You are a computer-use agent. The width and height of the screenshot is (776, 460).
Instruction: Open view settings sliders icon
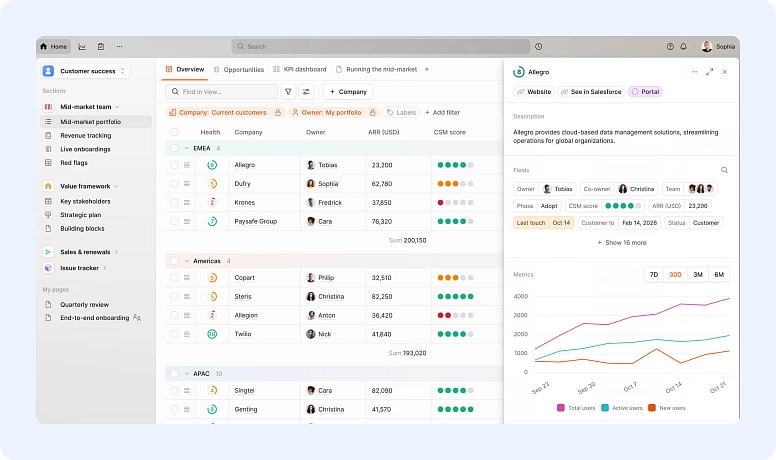(x=306, y=91)
